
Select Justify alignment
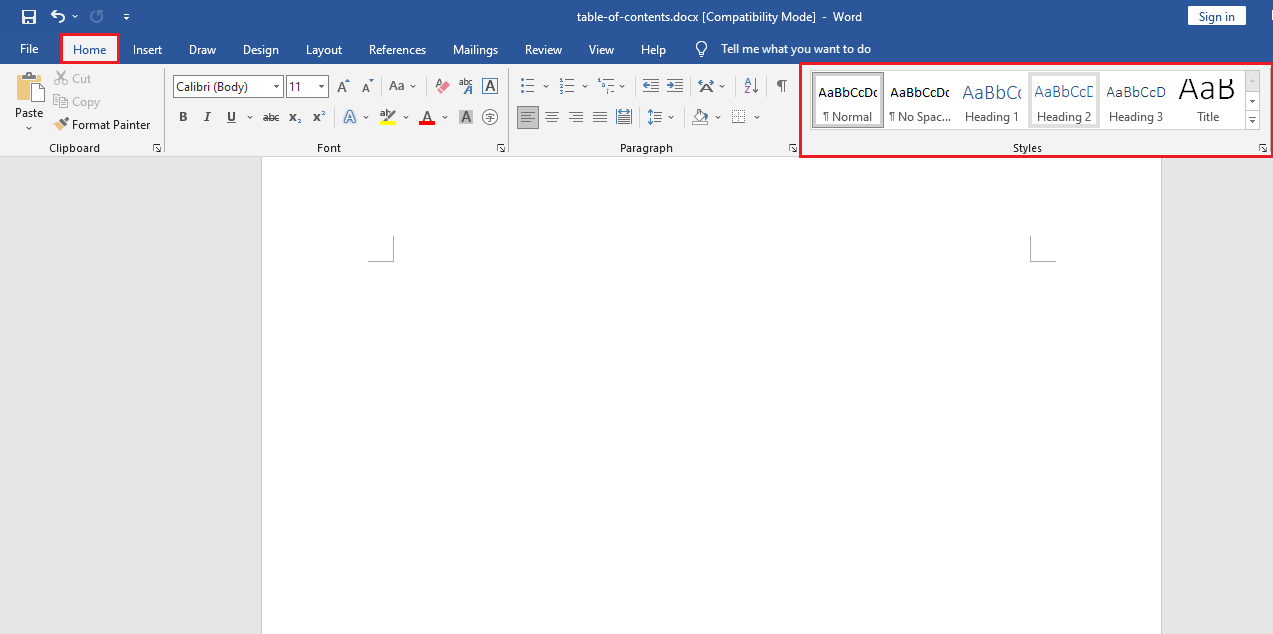600,117
